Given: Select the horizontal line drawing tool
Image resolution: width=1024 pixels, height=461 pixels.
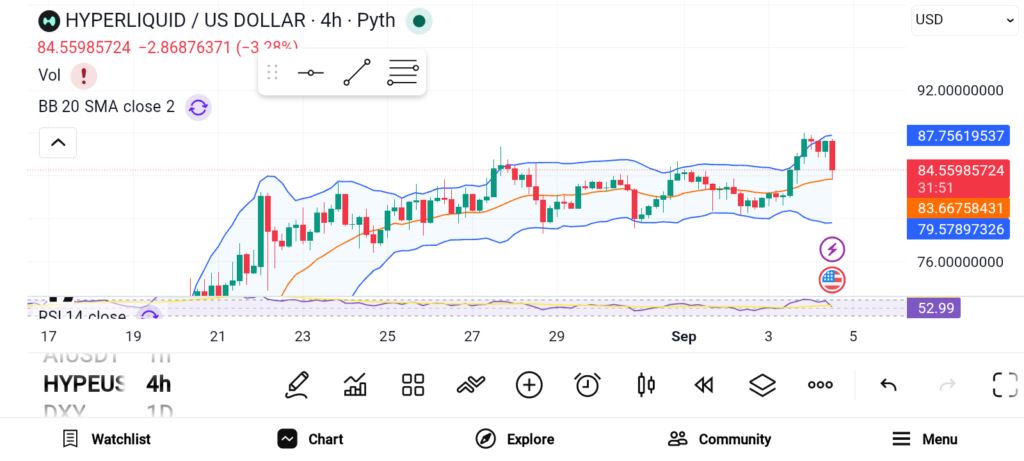Looking at the screenshot, I should click(x=310, y=72).
